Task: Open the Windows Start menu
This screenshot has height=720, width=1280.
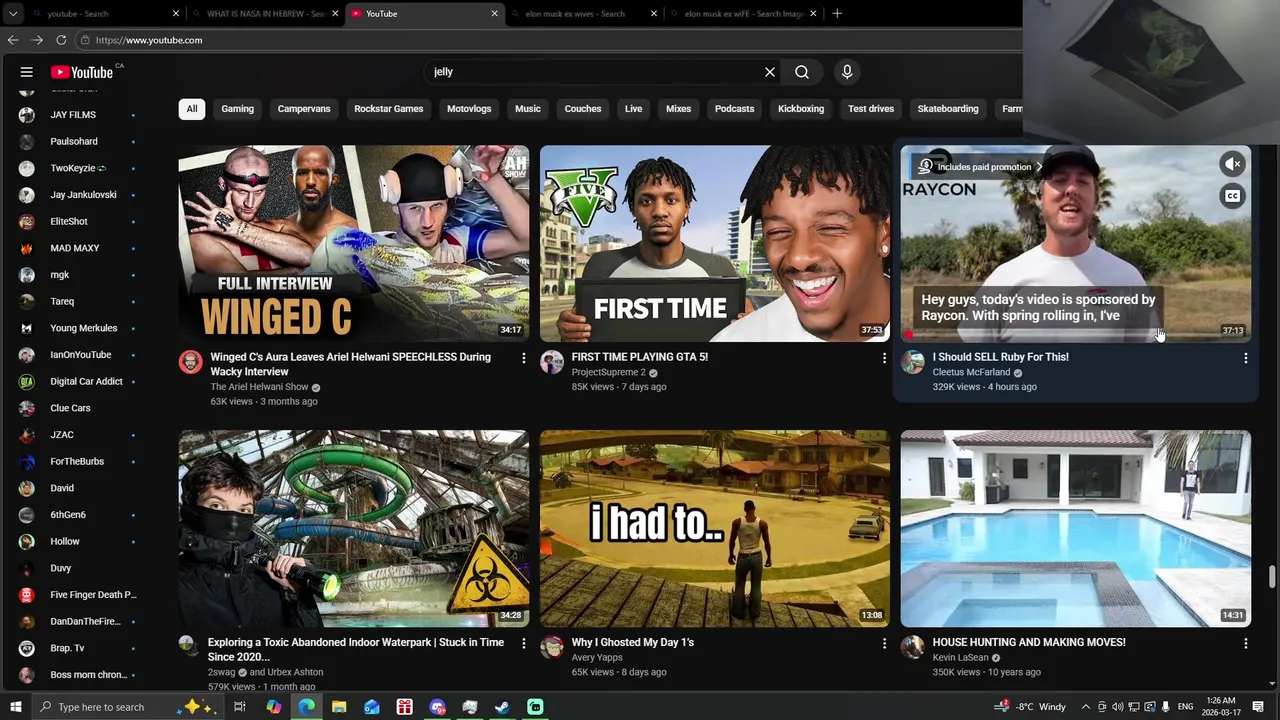Action: (15, 707)
